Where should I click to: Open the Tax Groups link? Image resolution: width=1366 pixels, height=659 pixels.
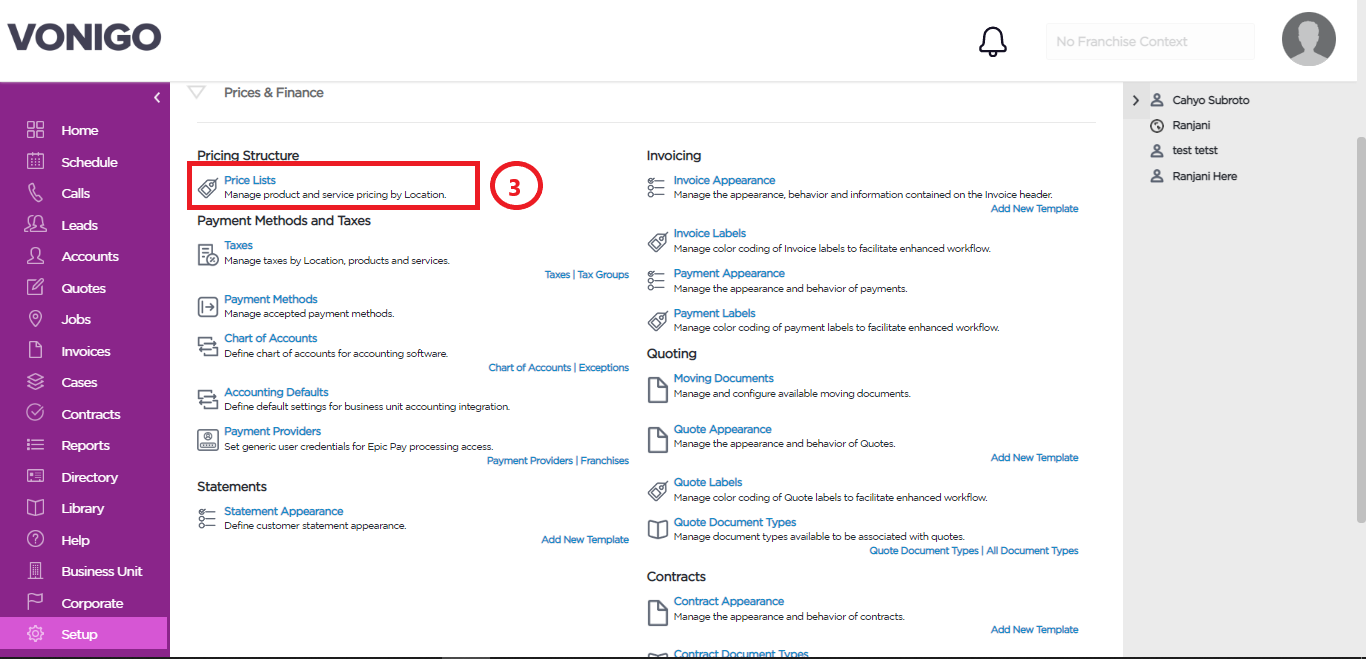click(603, 274)
